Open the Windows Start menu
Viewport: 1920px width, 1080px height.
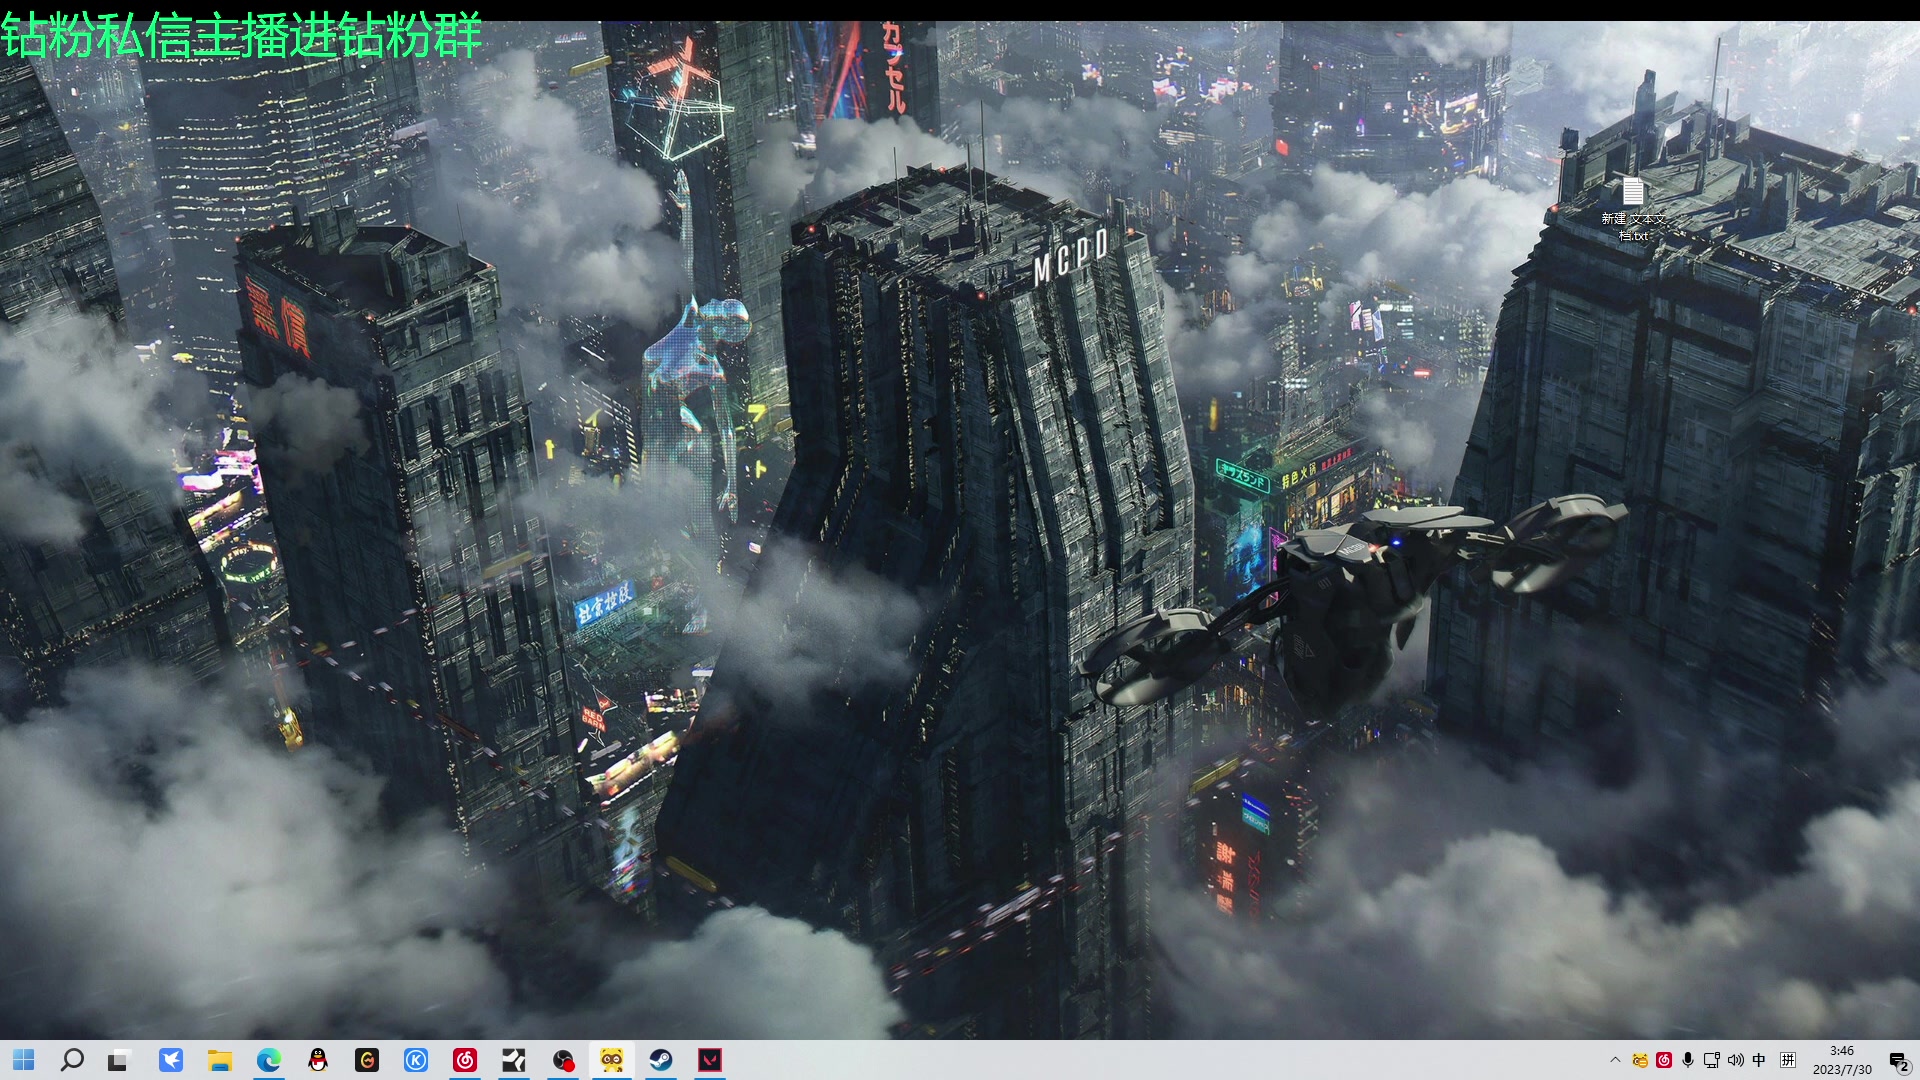24,1060
